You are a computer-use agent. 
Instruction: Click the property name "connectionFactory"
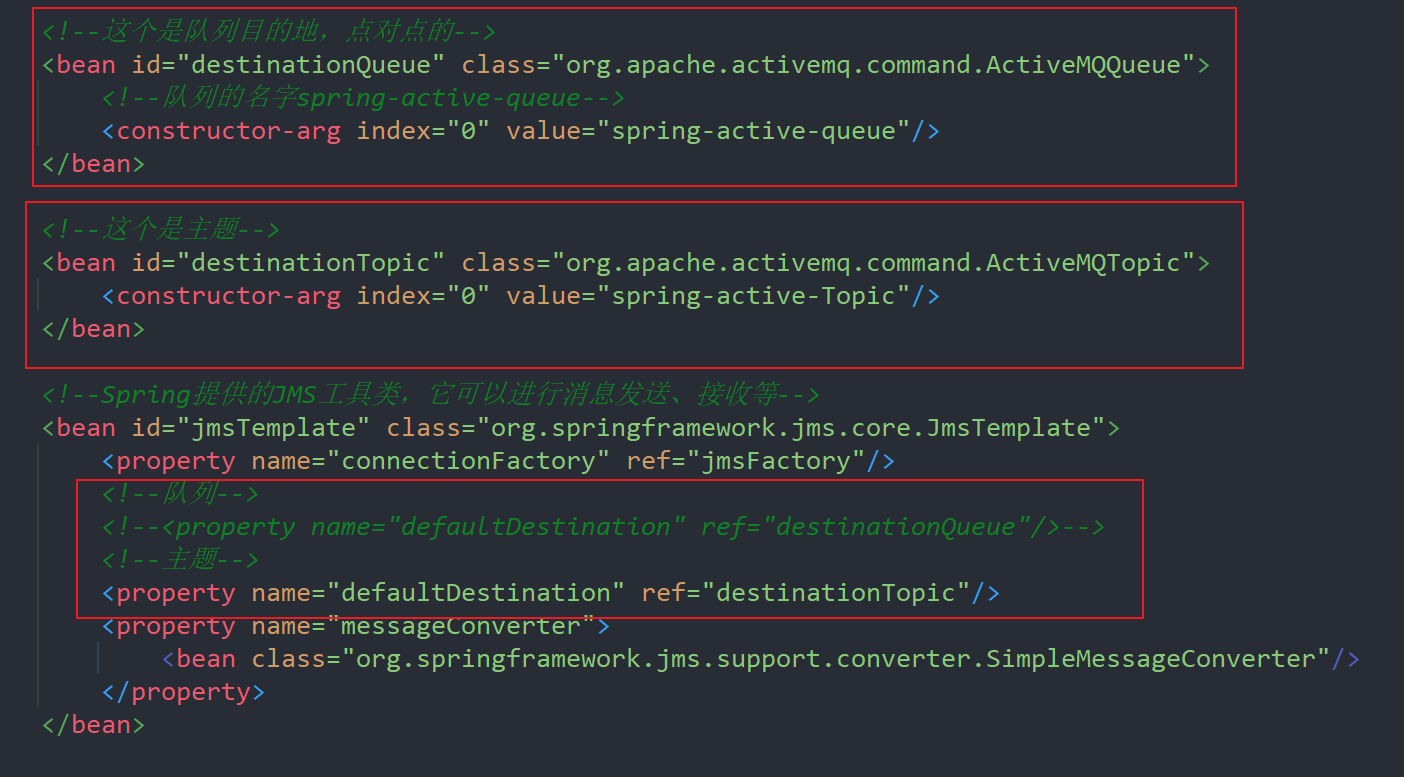click(x=468, y=461)
